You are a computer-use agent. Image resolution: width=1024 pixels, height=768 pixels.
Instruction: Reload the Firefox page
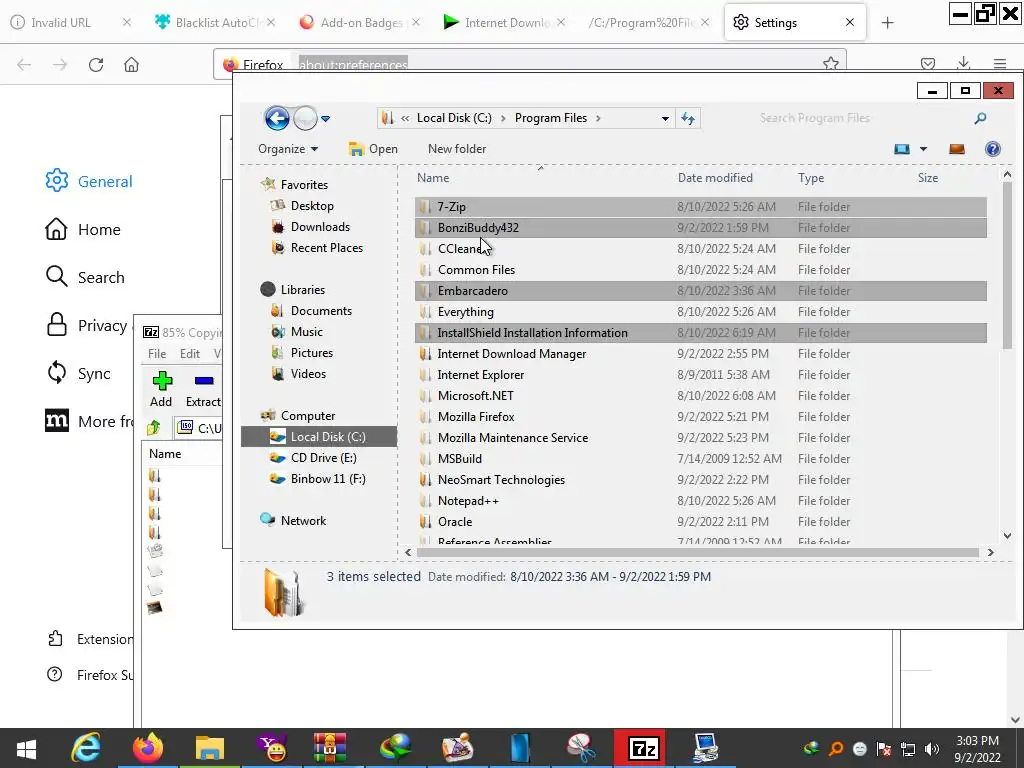[x=96, y=65]
